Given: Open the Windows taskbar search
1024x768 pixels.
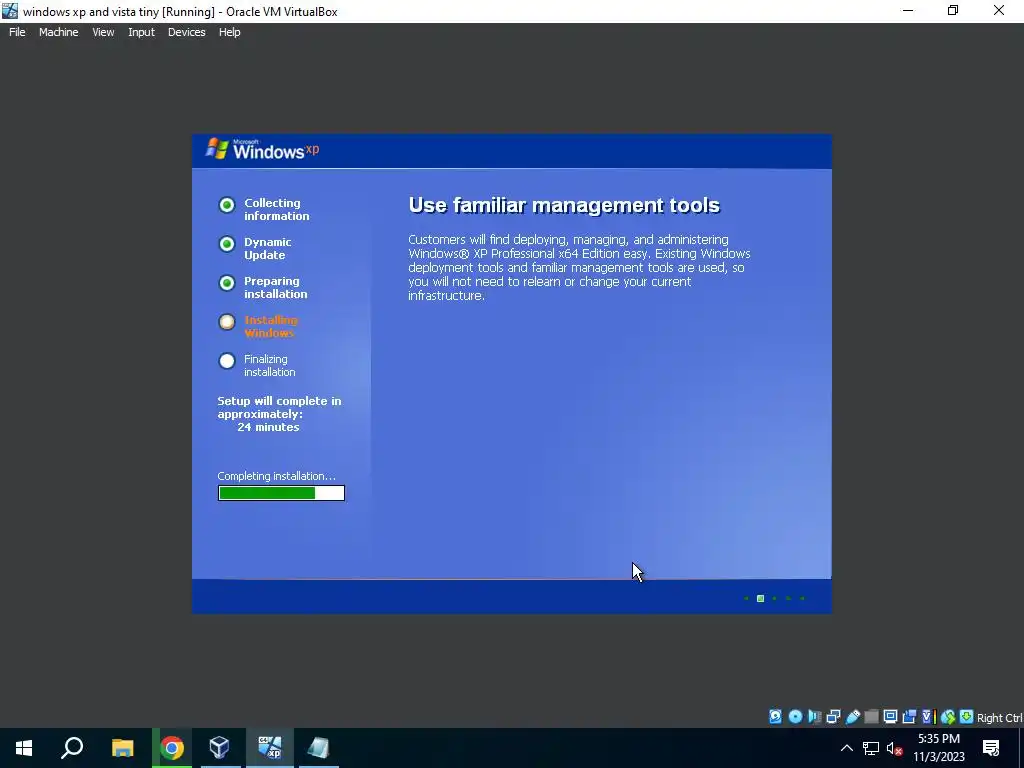Looking at the screenshot, I should 72,748.
